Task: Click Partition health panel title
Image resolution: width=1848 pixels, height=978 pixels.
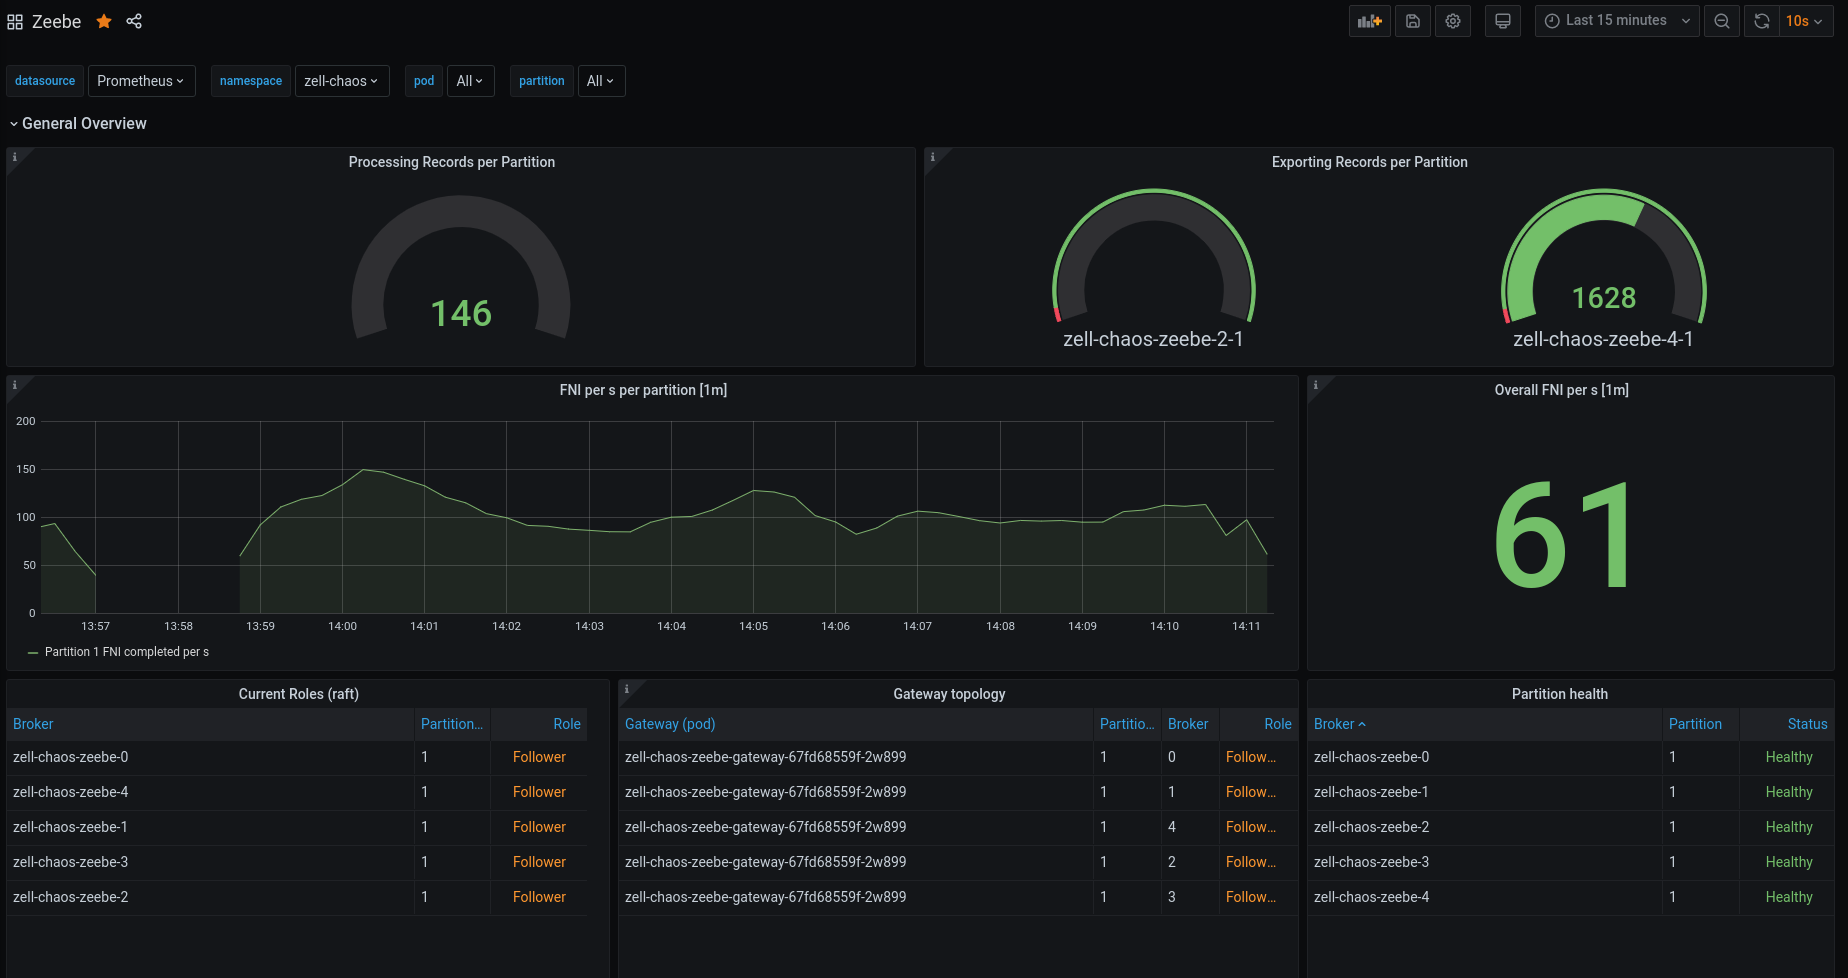Action: click(1559, 694)
